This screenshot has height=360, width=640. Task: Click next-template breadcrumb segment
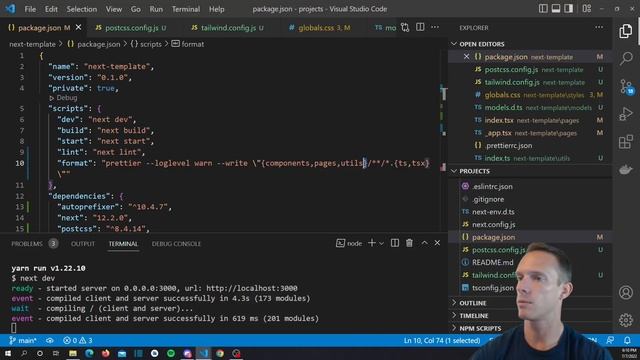tap(32, 44)
